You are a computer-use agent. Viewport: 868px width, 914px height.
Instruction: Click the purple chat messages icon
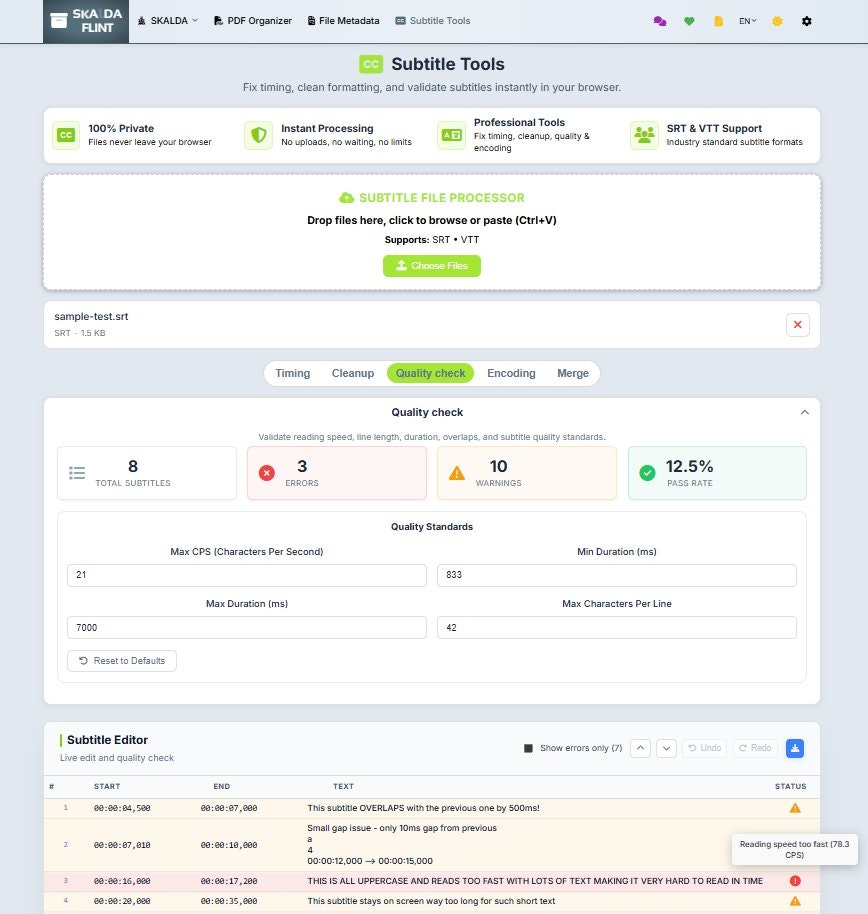tap(660, 20)
